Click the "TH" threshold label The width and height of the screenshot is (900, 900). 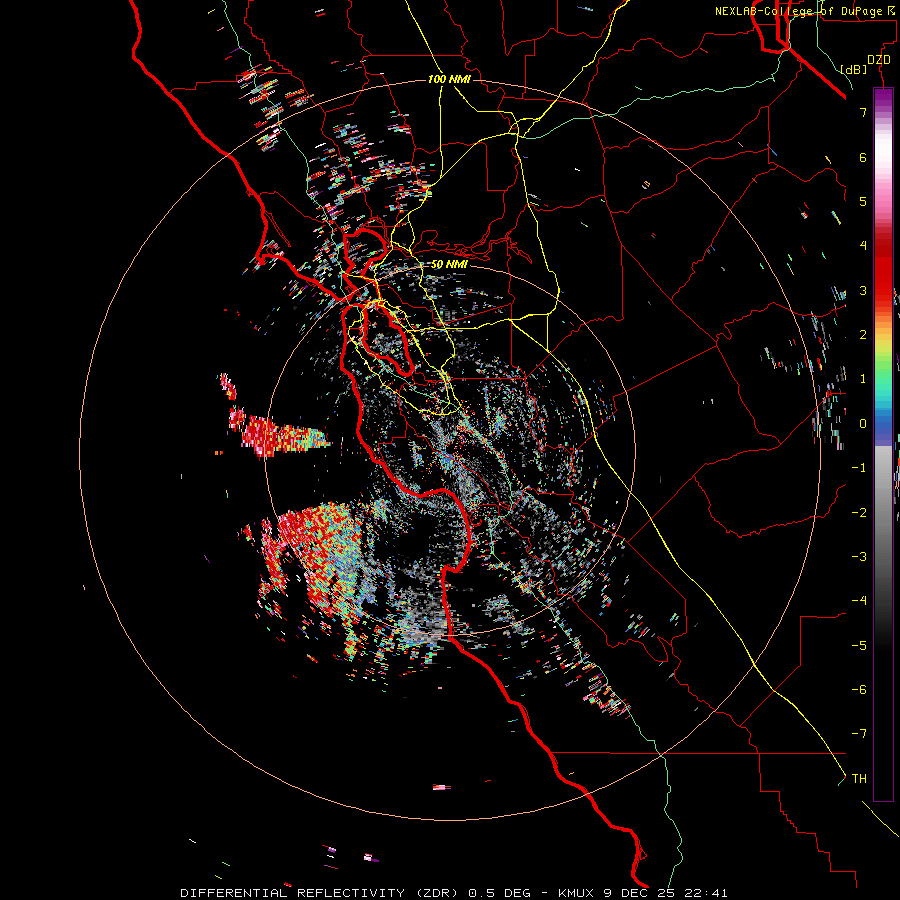point(859,779)
